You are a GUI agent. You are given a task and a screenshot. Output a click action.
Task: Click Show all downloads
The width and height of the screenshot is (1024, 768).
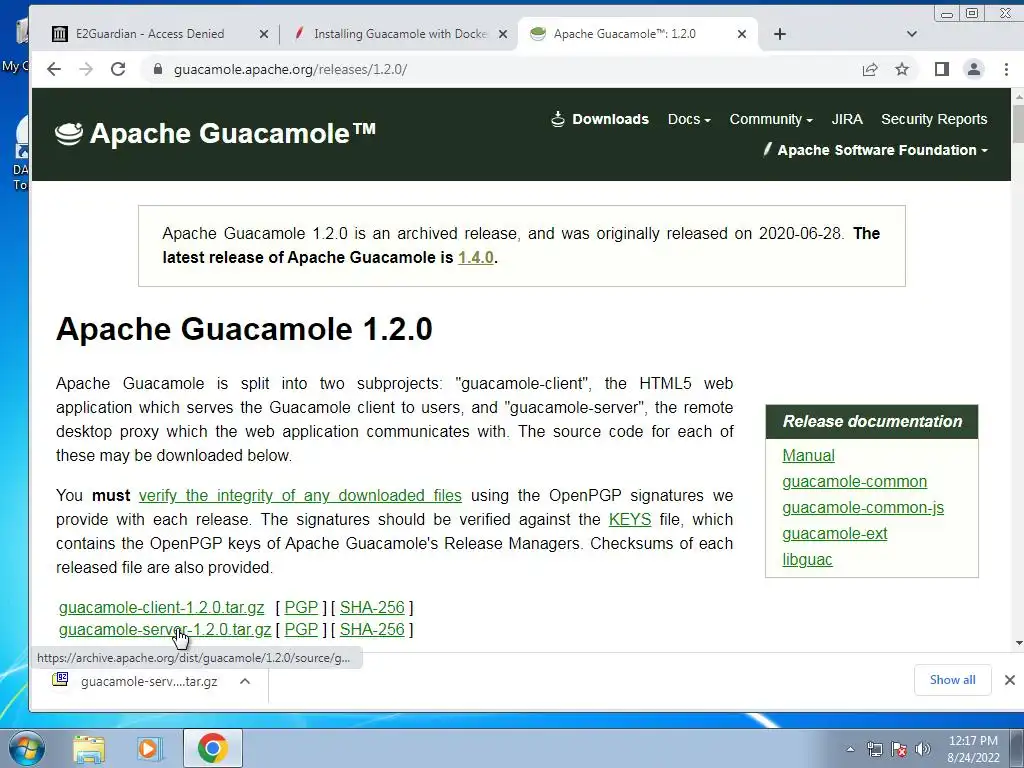[x=953, y=680]
